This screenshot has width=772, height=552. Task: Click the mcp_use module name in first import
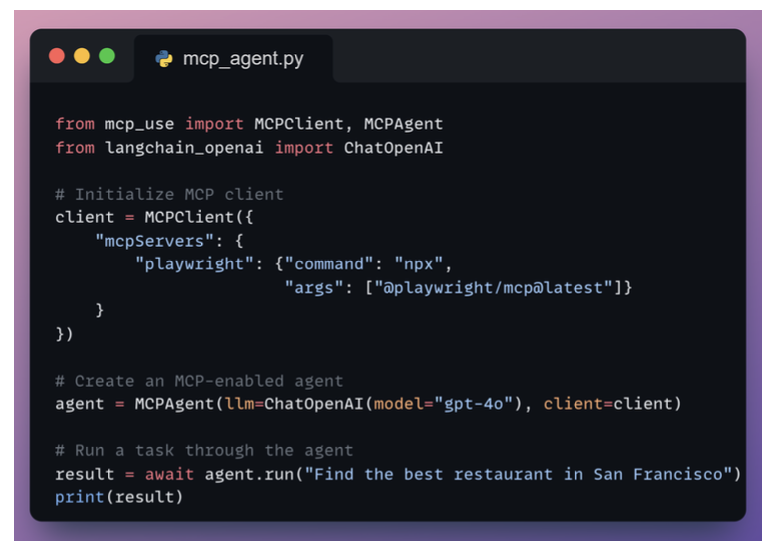[140, 124]
